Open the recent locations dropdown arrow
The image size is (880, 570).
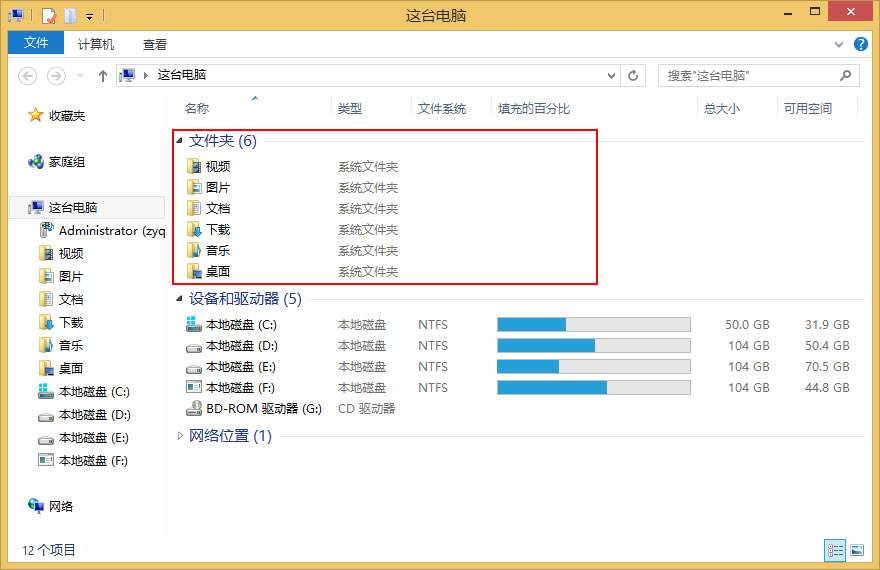pyautogui.click(x=80, y=76)
